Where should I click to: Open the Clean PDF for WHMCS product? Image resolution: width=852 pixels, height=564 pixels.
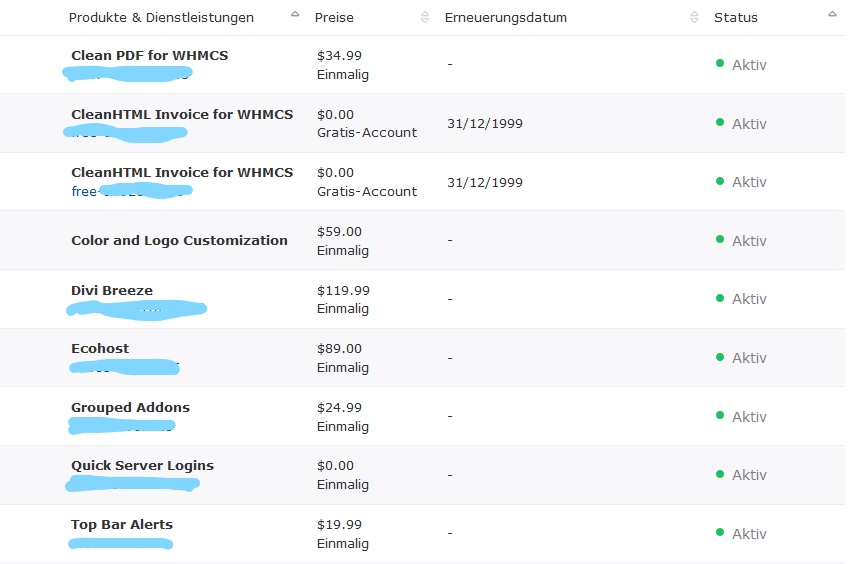coord(149,55)
